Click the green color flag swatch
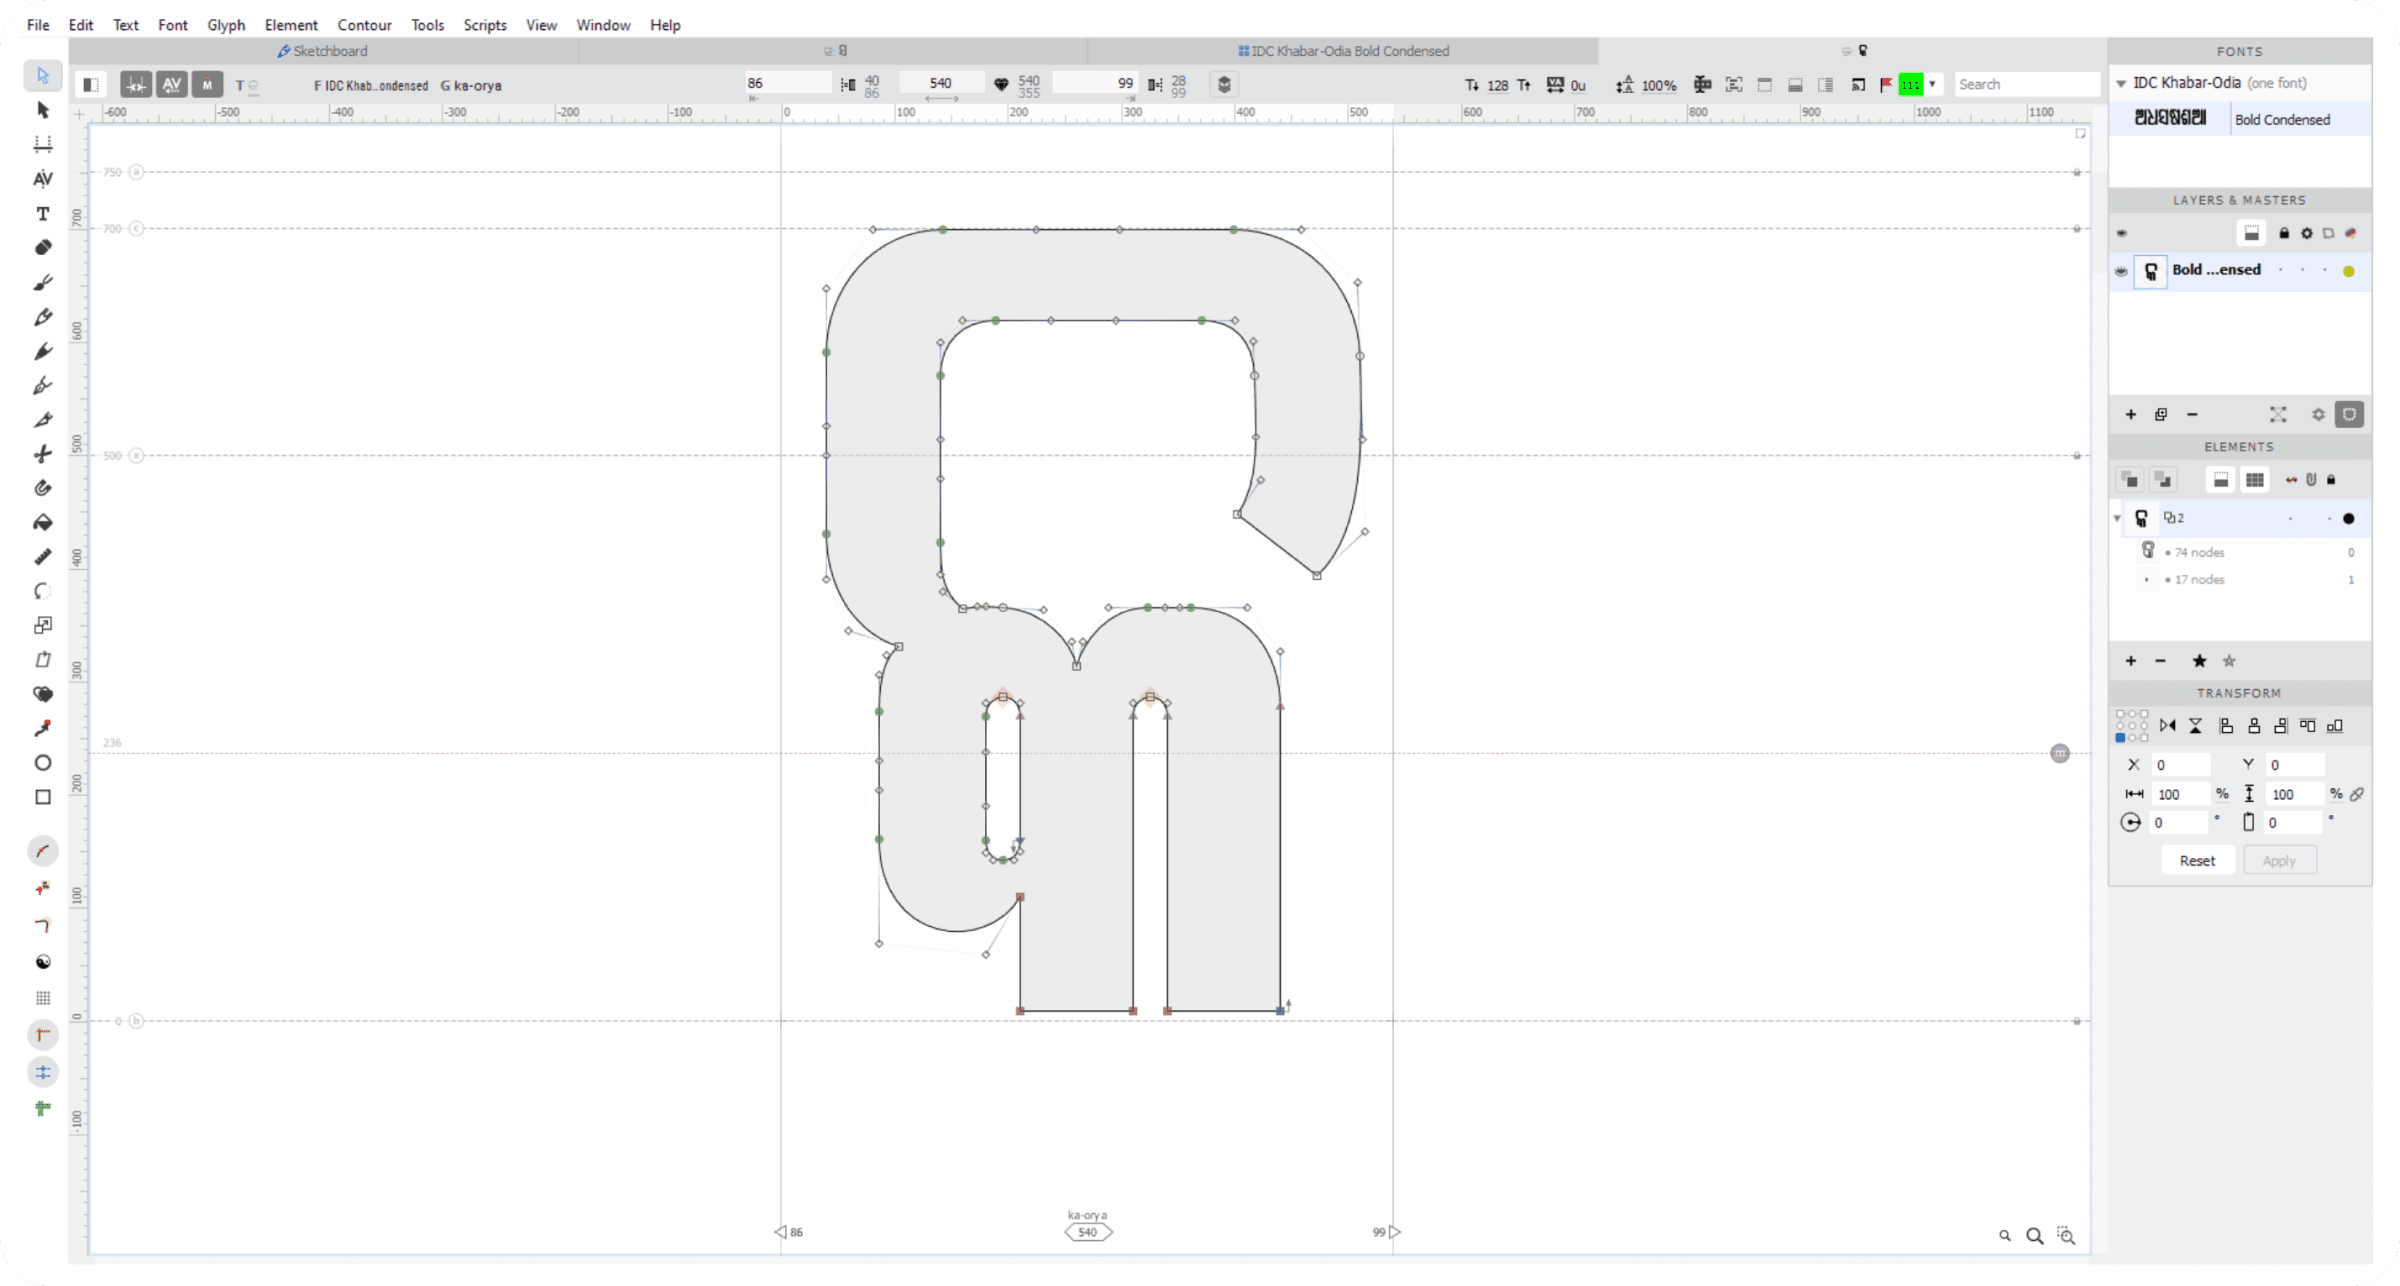This screenshot has height=1286, width=2400. tap(1911, 85)
